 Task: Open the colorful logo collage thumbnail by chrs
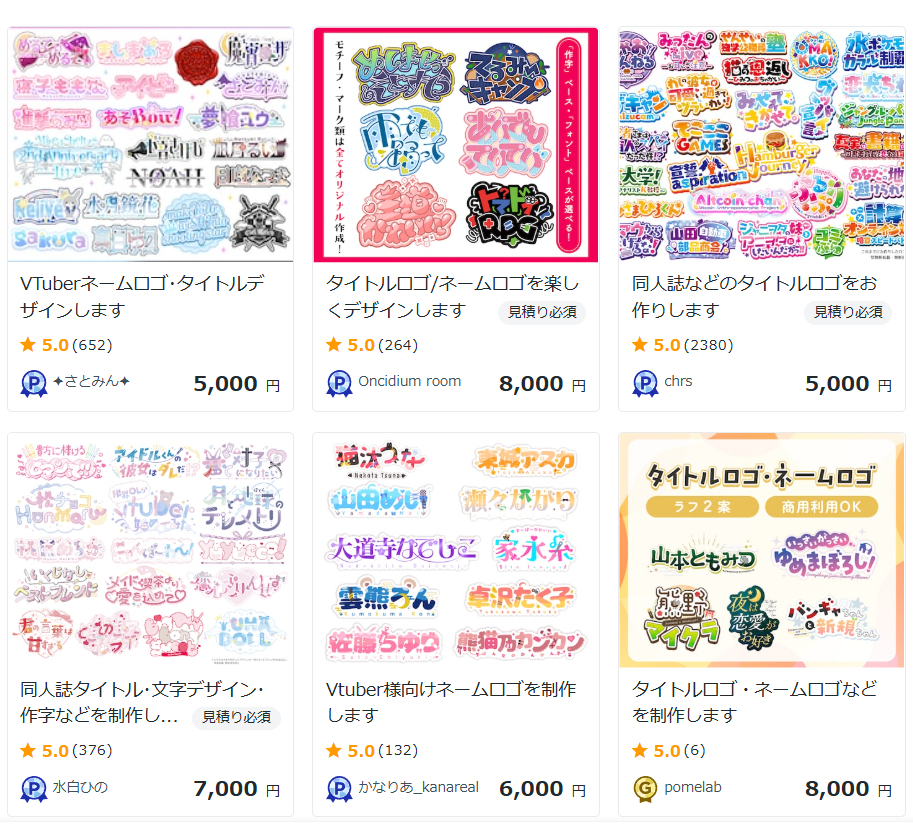(x=762, y=144)
